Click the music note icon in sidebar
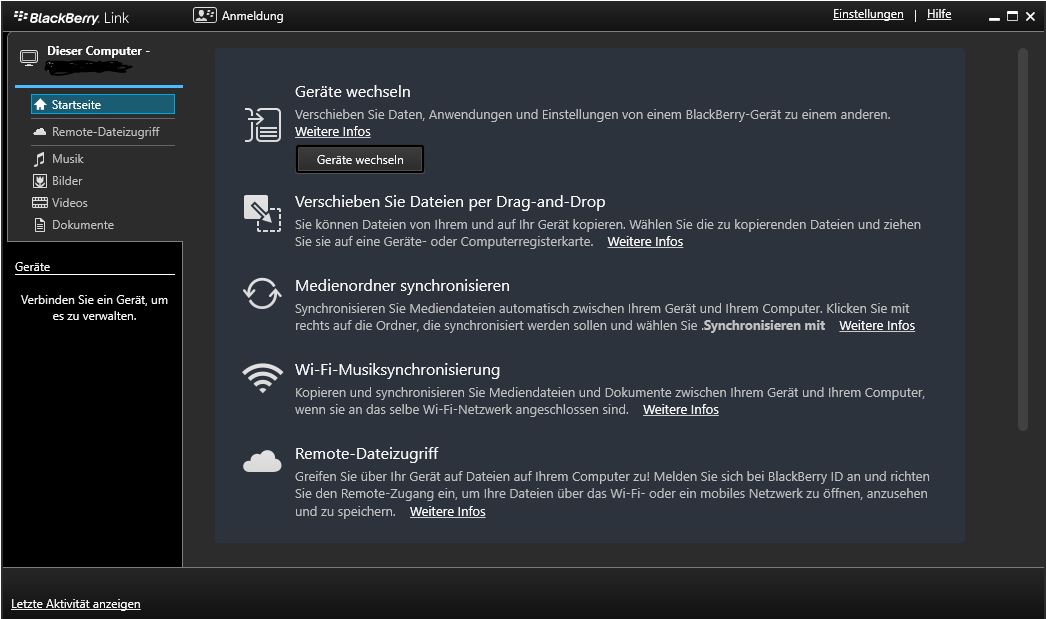The image size is (1046, 619). click(x=39, y=159)
